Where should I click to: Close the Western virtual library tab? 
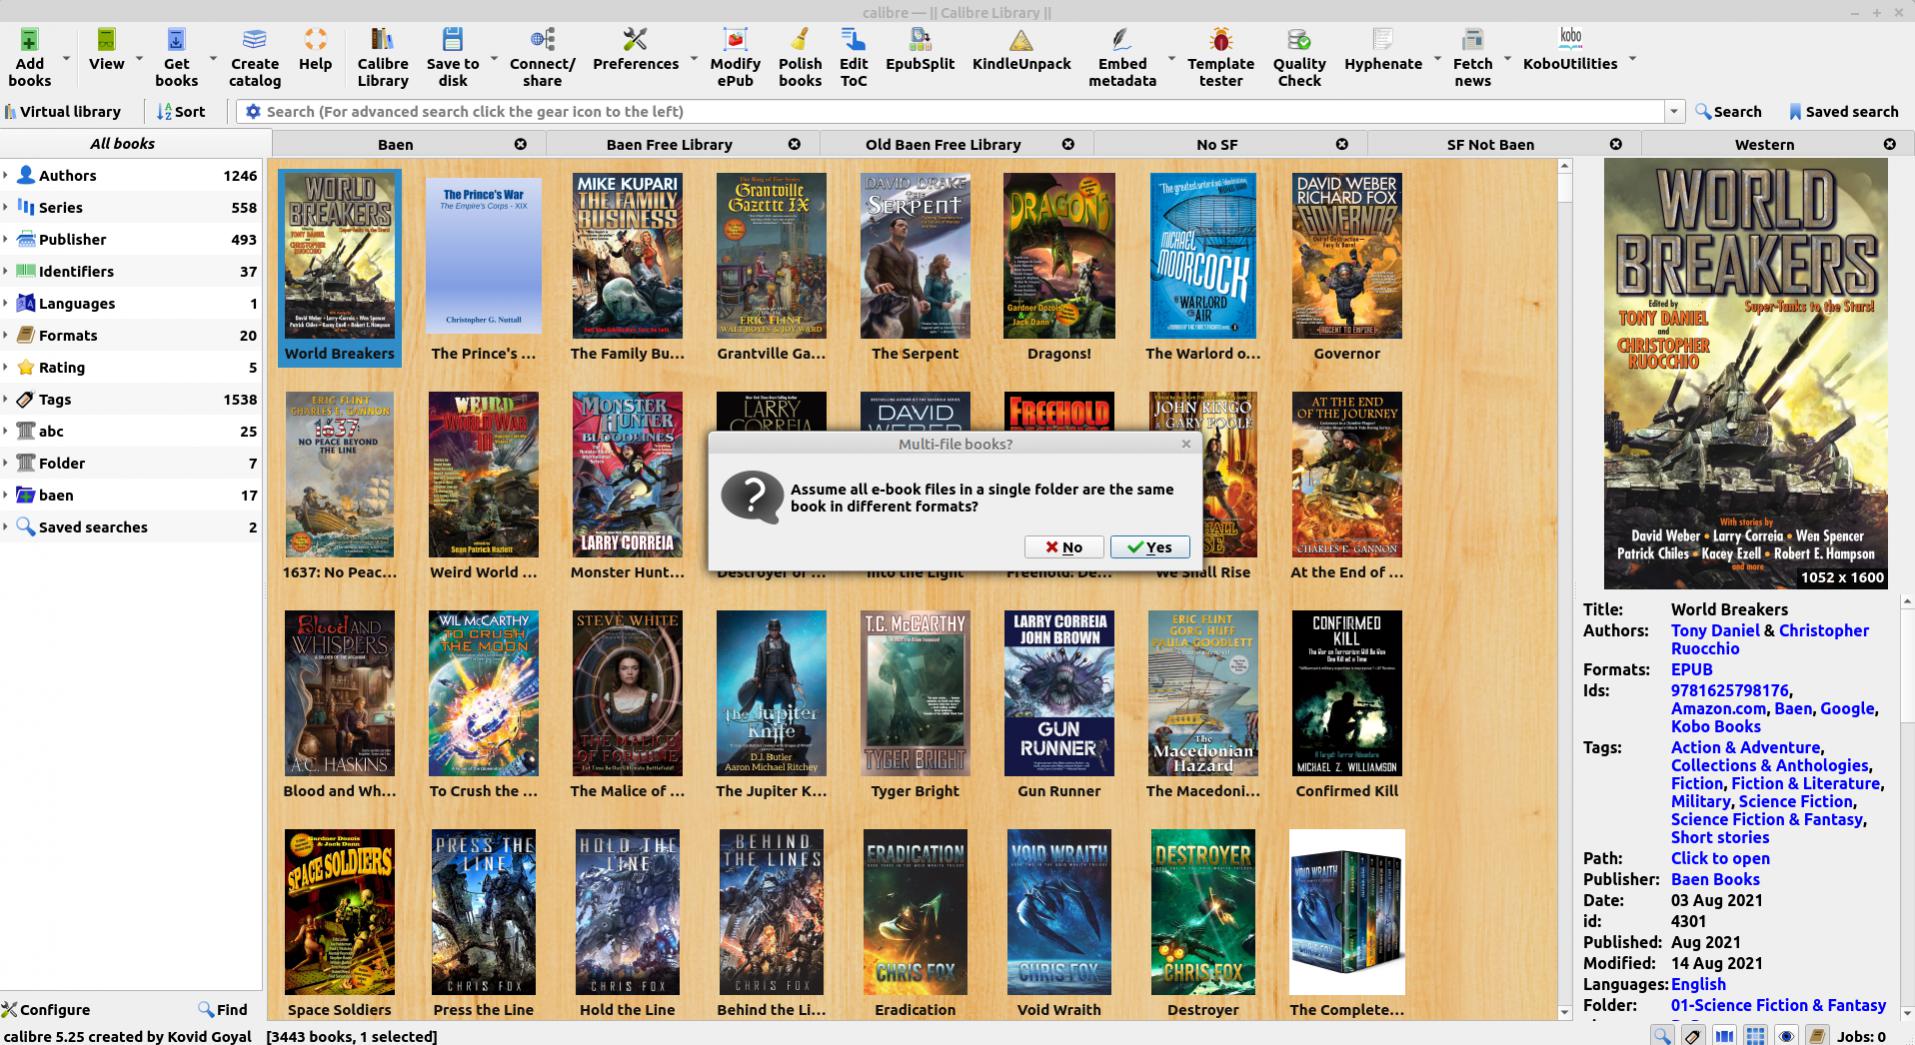click(x=1889, y=144)
